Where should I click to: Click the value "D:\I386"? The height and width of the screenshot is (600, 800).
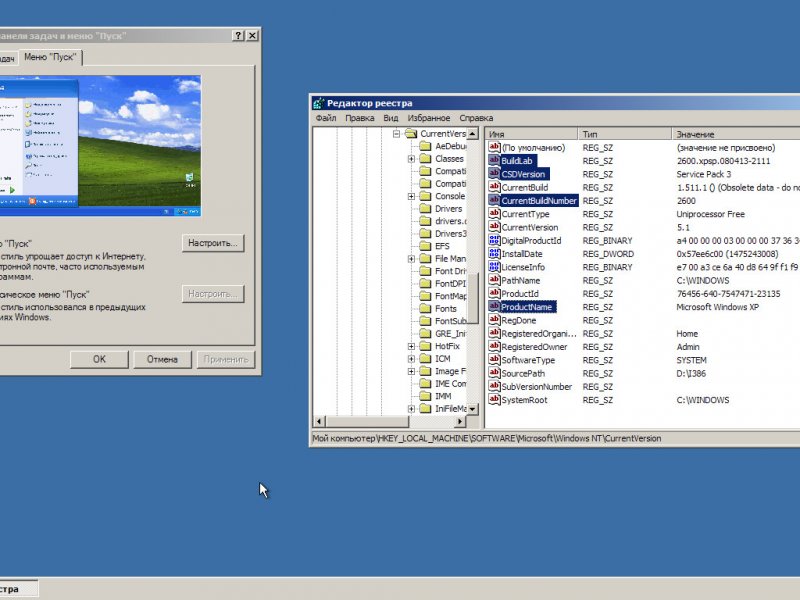coord(691,373)
